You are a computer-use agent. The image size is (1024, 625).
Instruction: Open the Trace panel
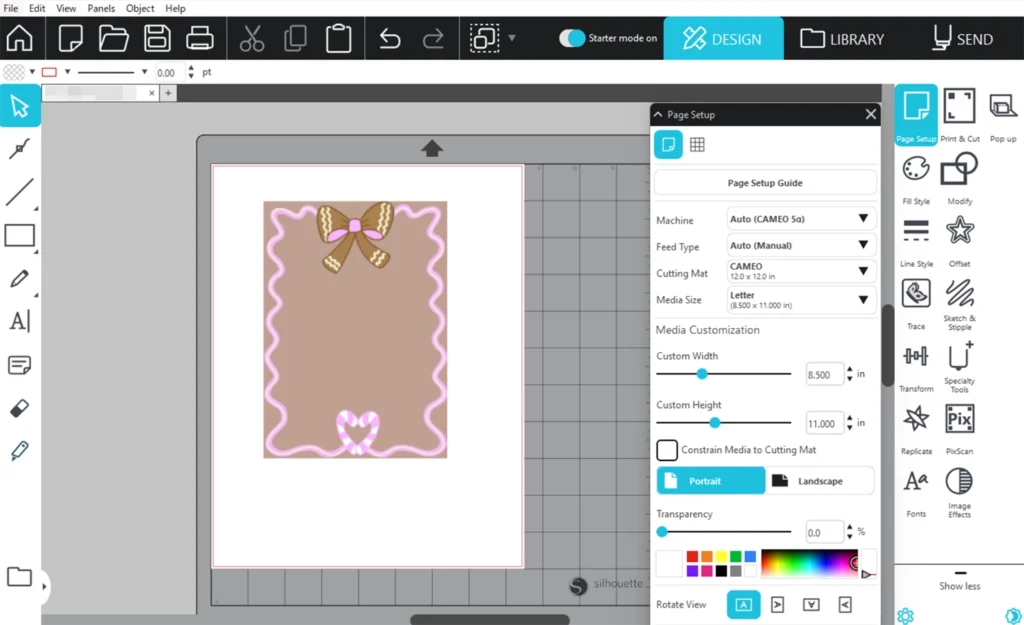point(916,294)
